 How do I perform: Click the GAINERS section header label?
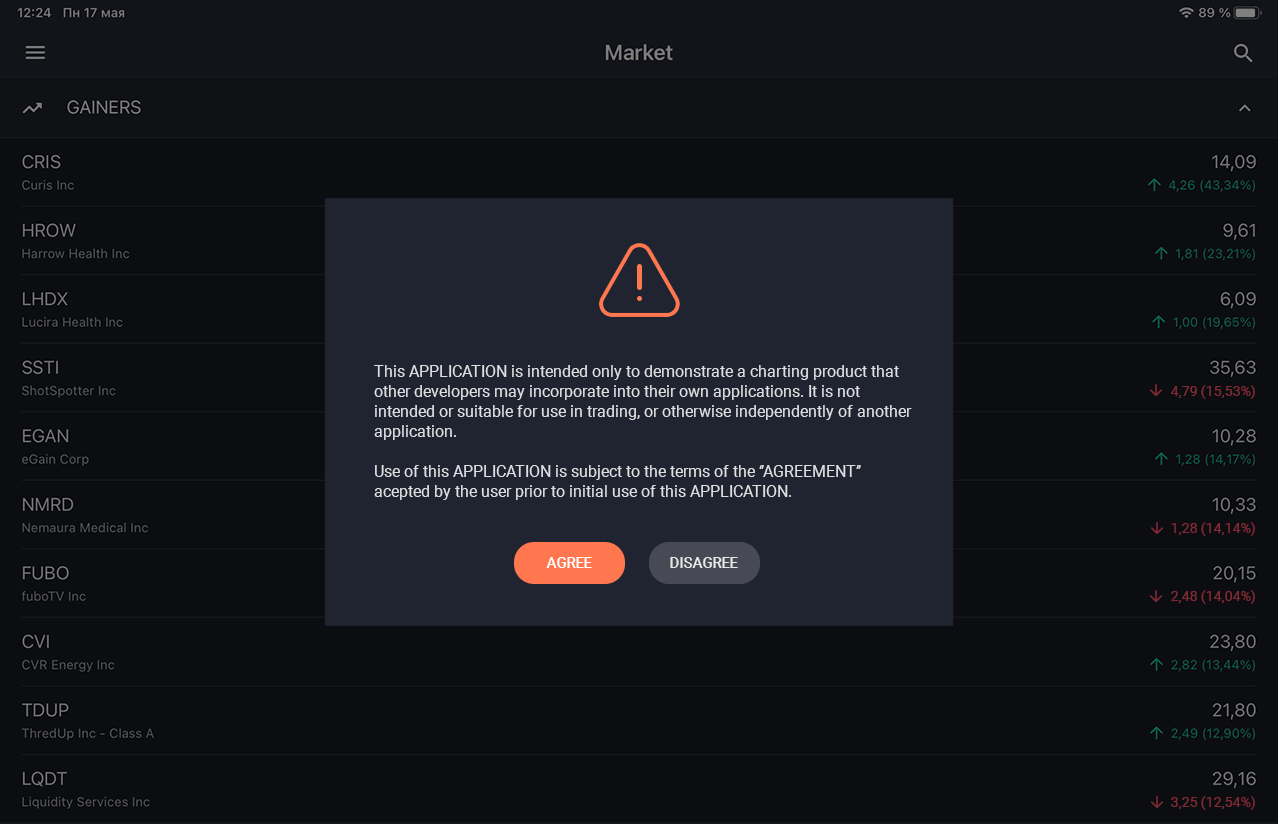pos(104,108)
